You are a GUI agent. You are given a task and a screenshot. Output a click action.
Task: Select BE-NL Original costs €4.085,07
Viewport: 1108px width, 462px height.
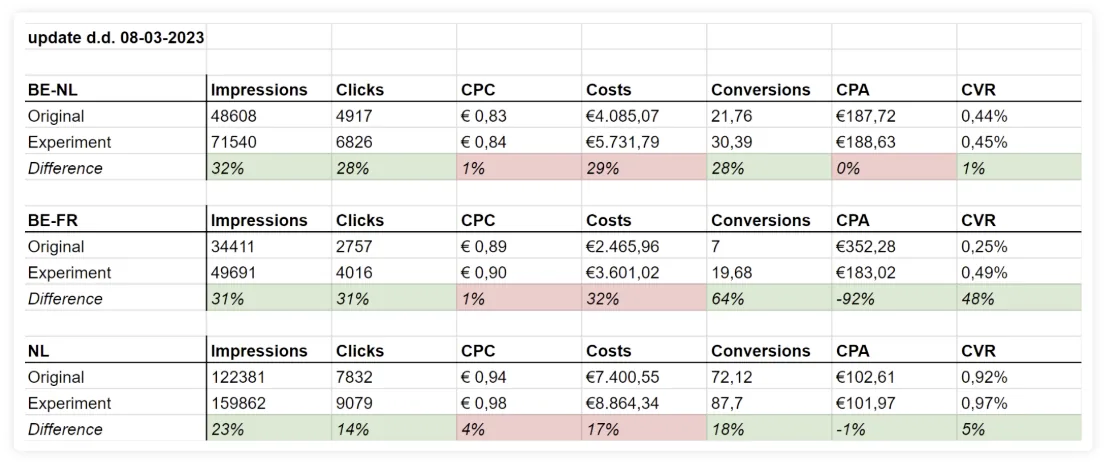pyautogui.click(x=644, y=115)
